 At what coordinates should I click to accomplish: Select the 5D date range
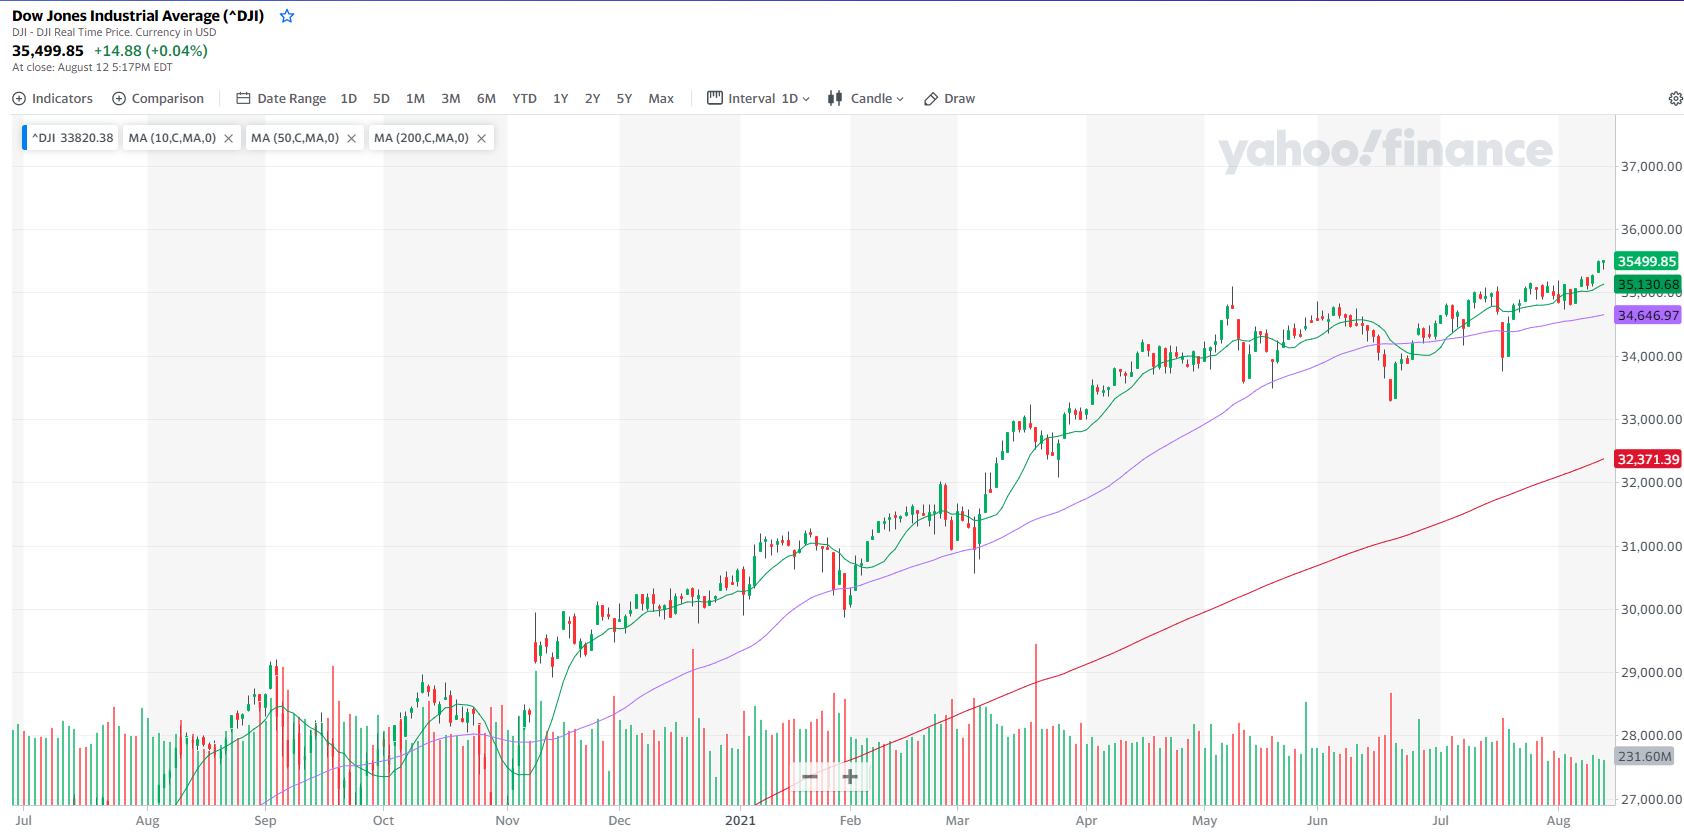click(x=381, y=98)
